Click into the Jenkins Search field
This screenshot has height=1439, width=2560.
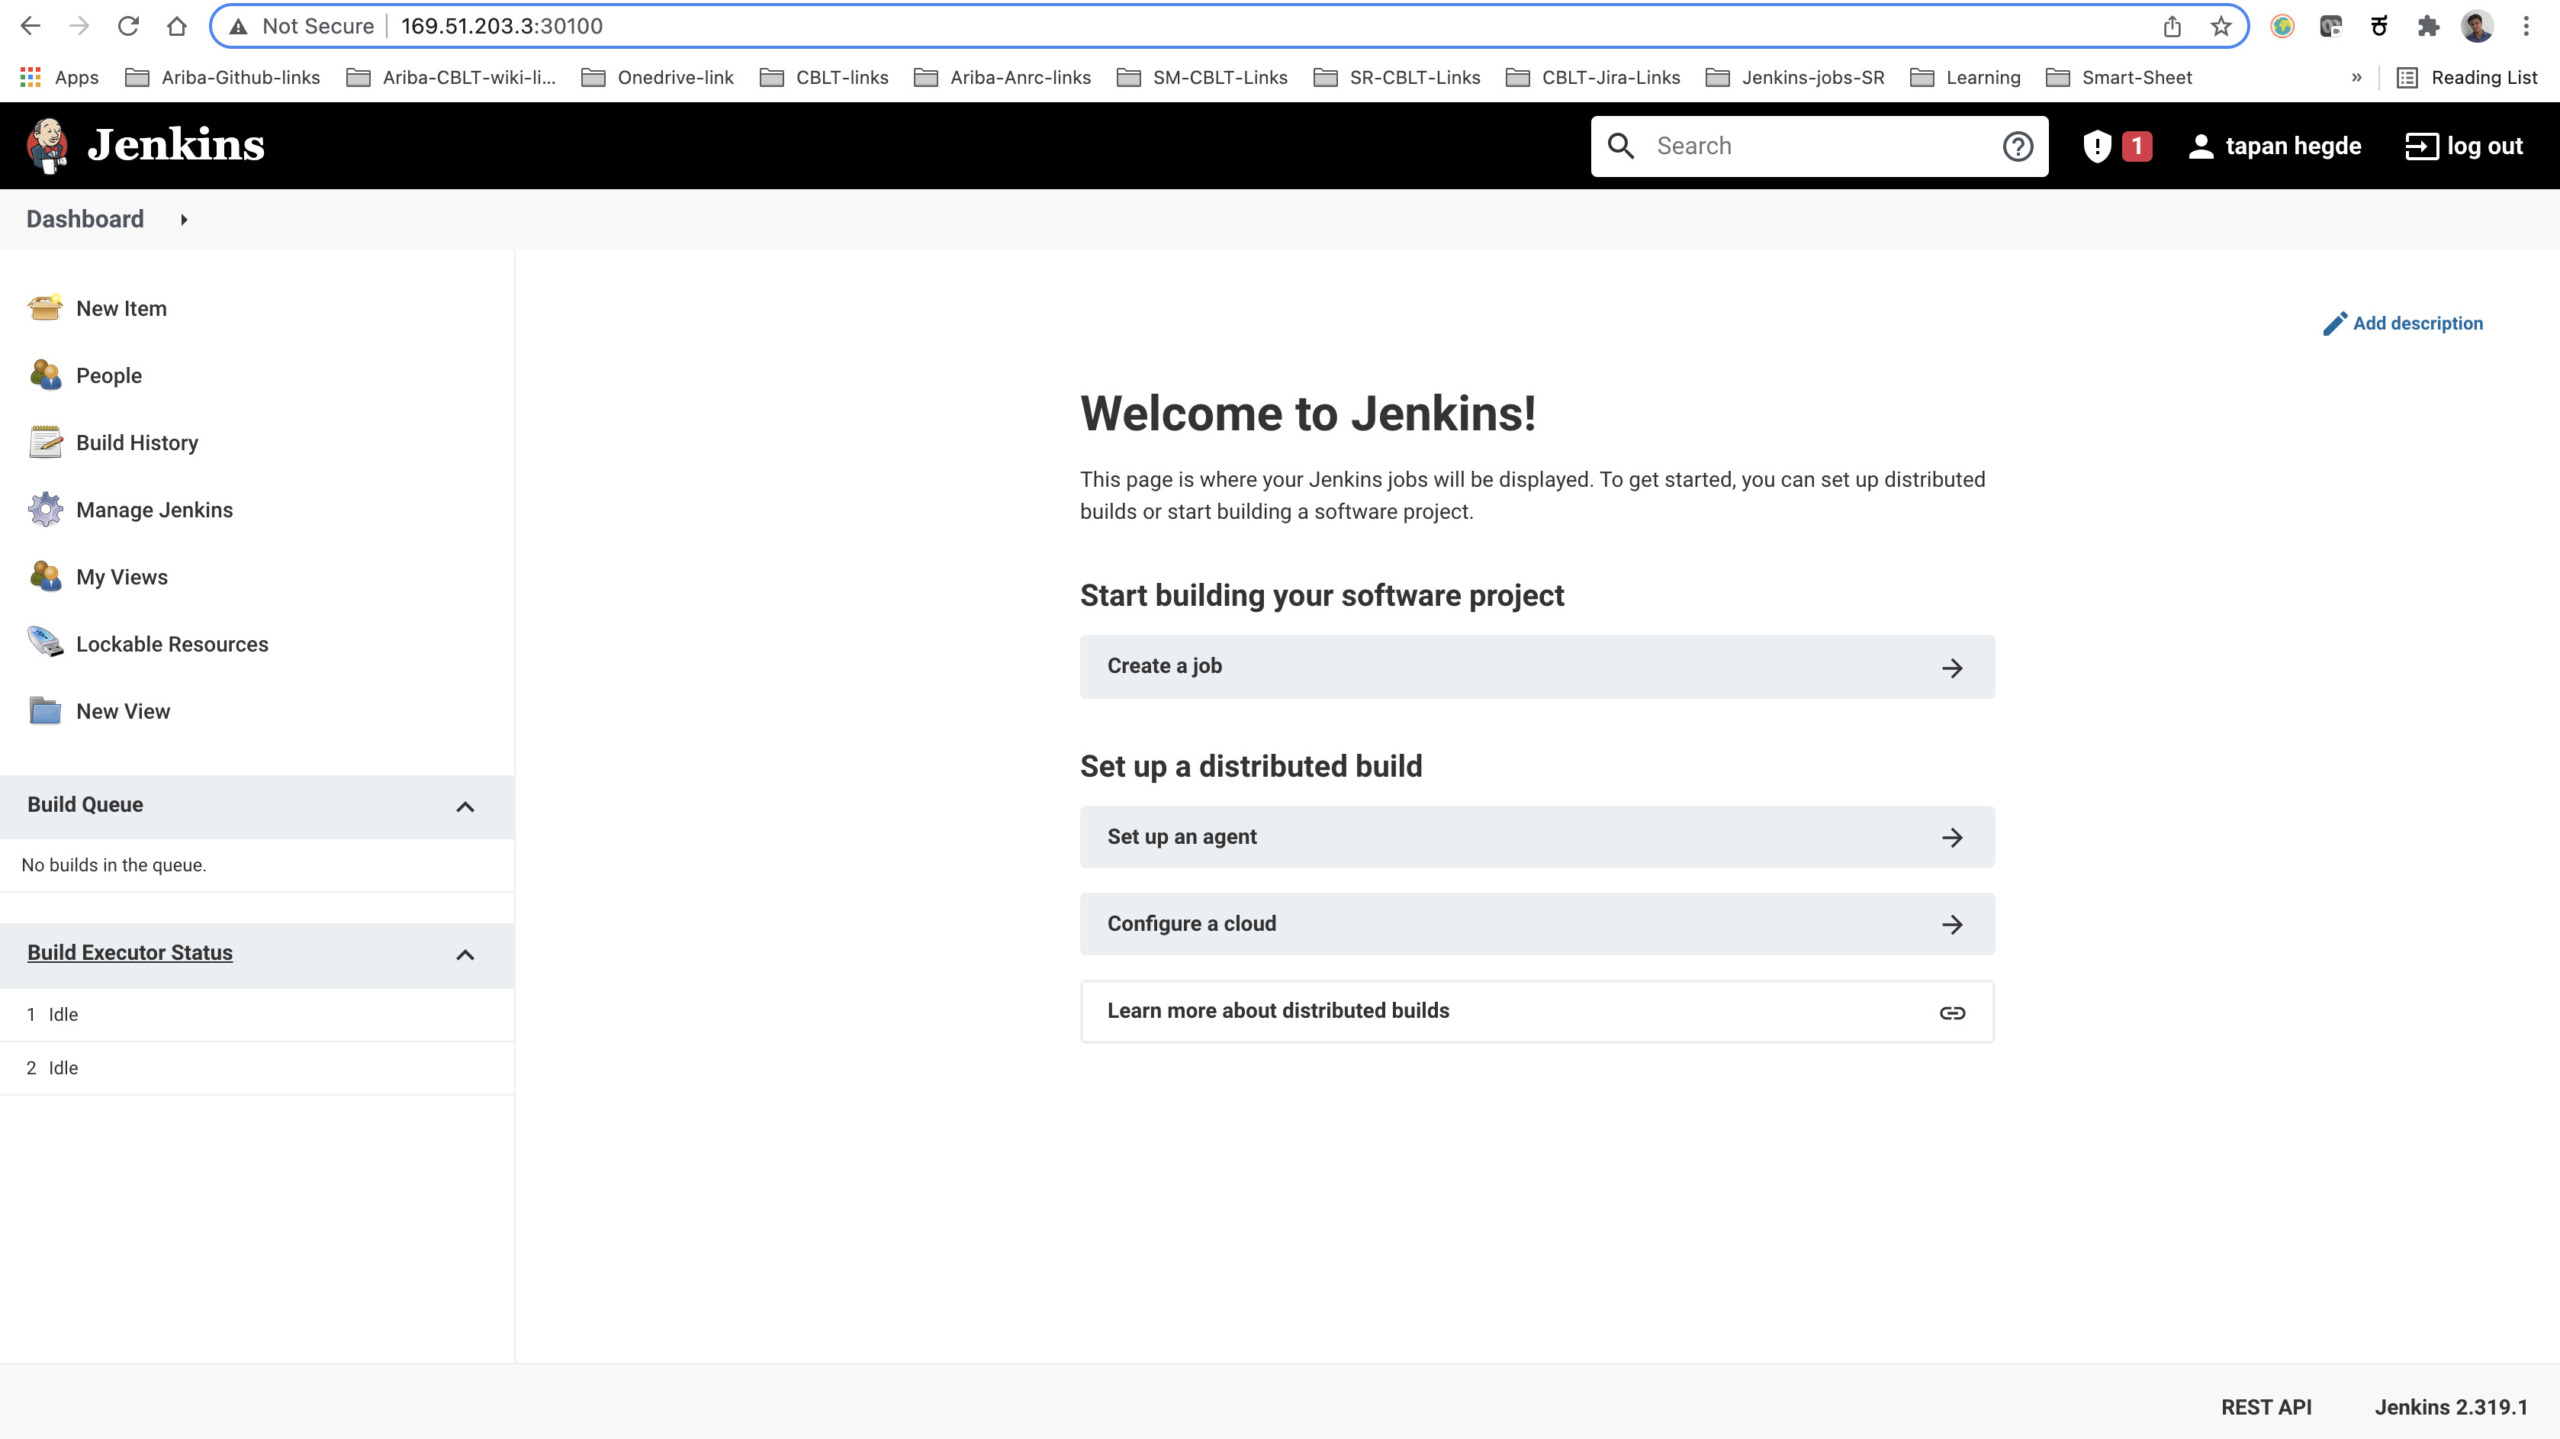pos(1820,146)
